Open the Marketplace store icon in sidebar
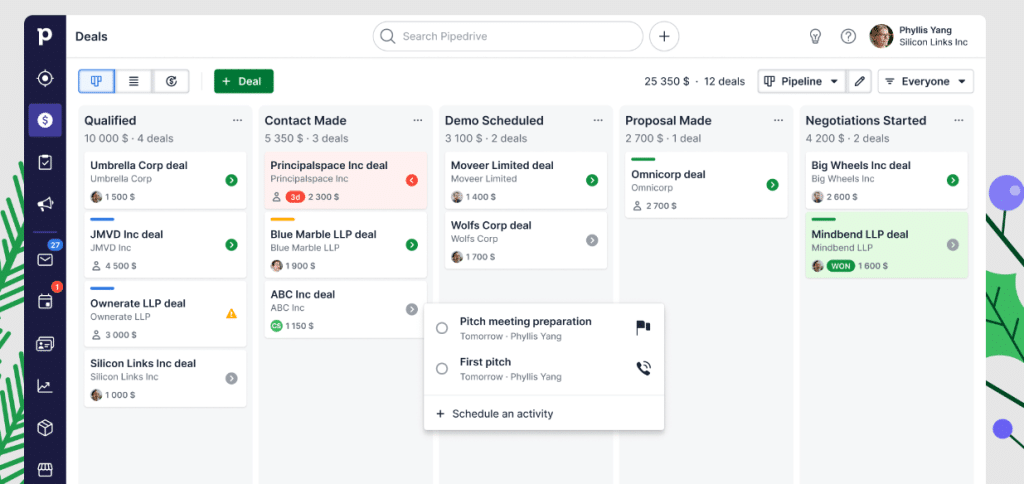The image size is (1024, 484). [x=44, y=470]
